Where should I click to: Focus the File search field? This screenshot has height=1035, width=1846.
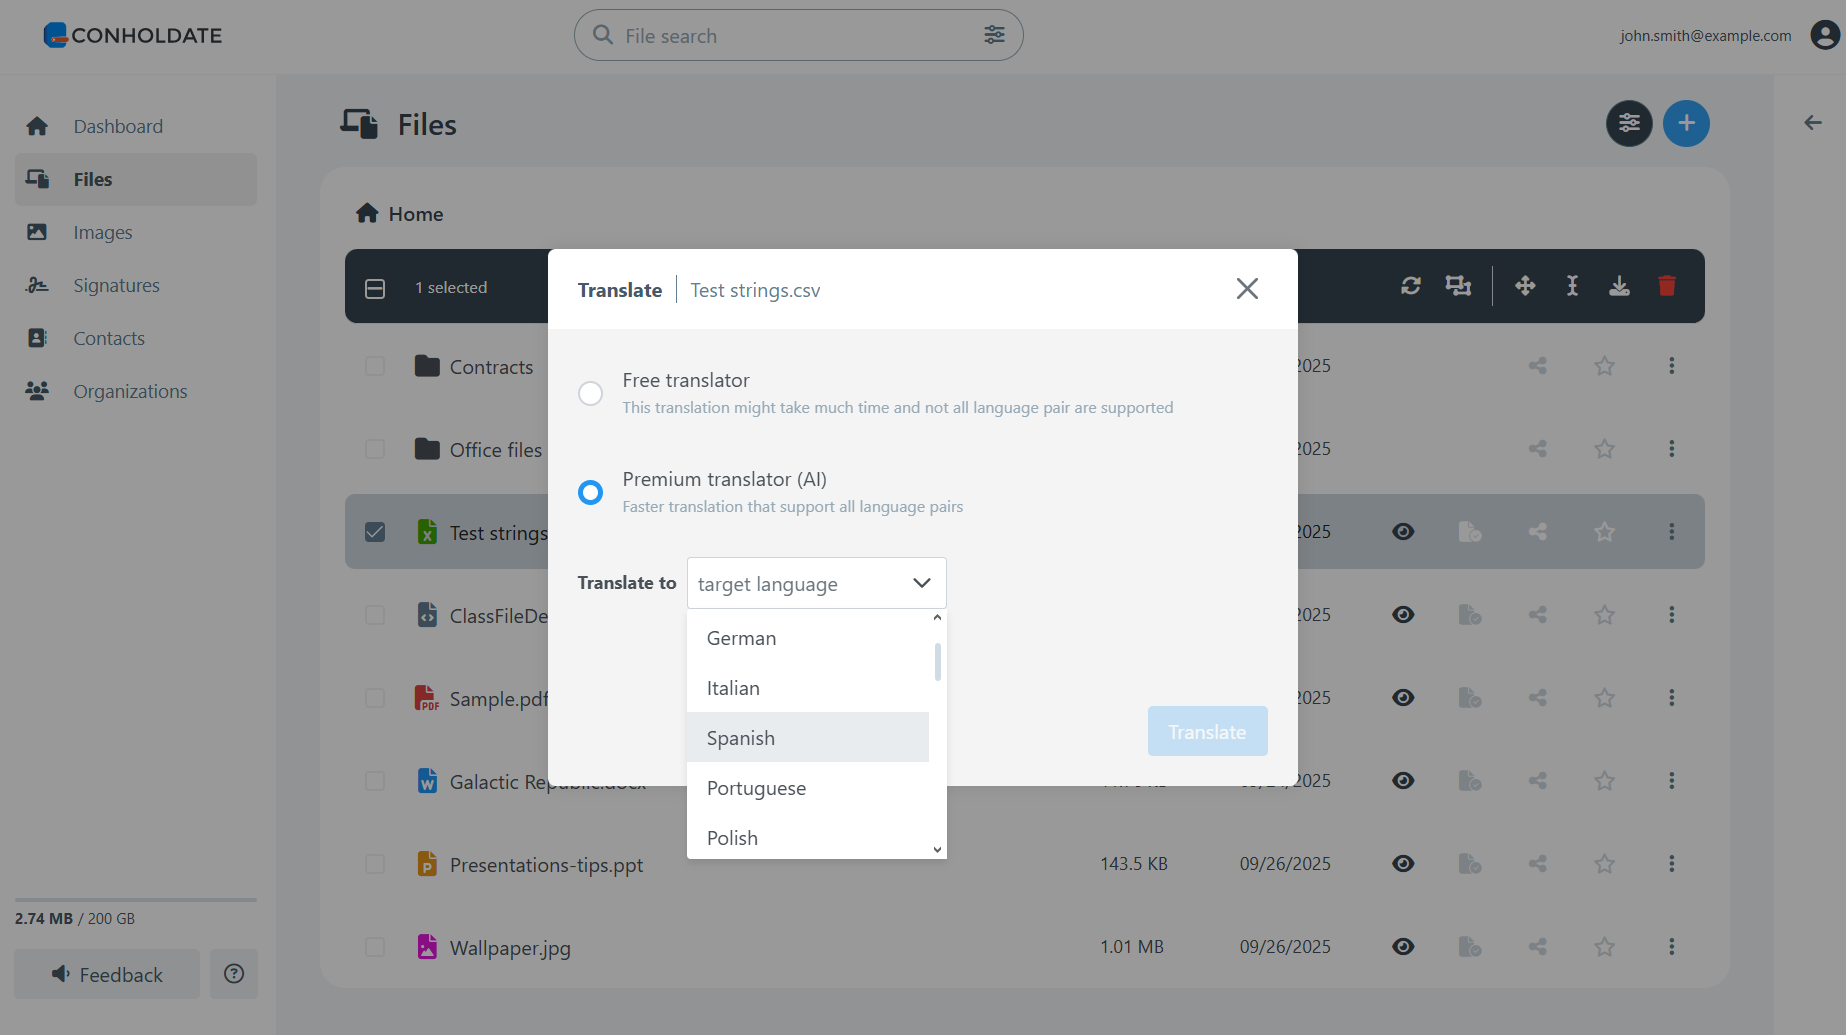790,36
